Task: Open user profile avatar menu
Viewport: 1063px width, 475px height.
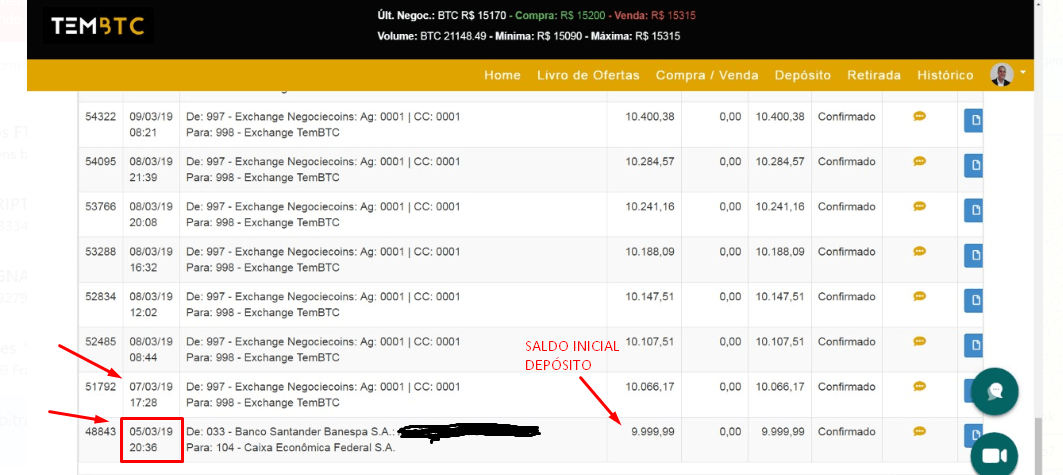Action: [x=1007, y=75]
